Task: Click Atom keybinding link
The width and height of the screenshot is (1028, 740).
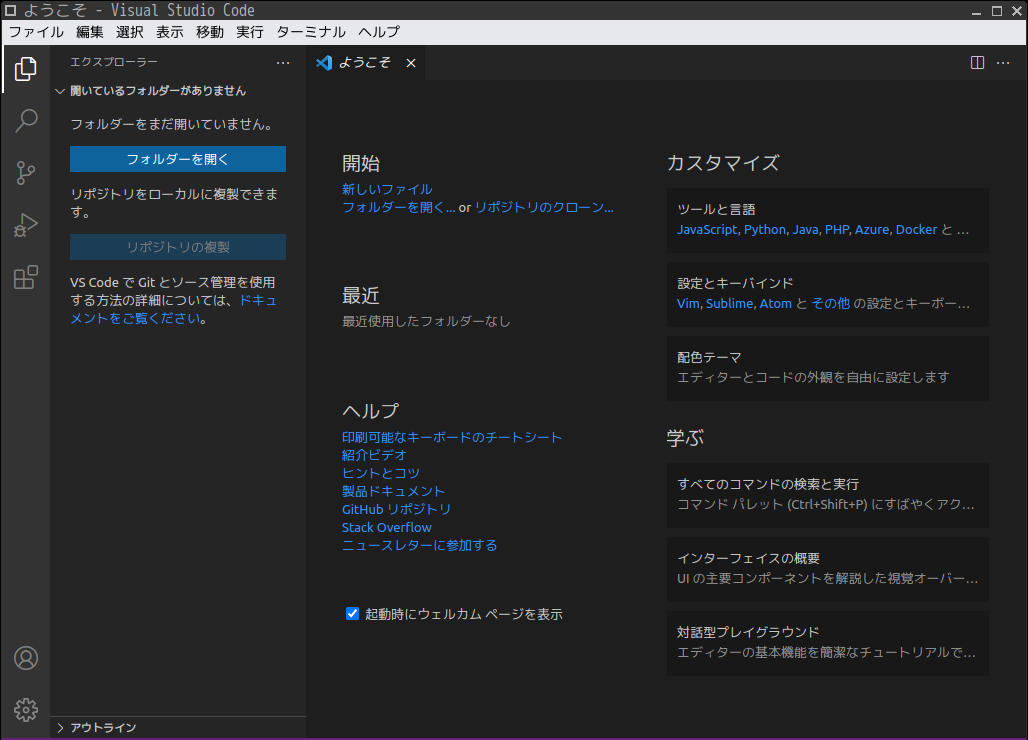Action: click(775, 304)
